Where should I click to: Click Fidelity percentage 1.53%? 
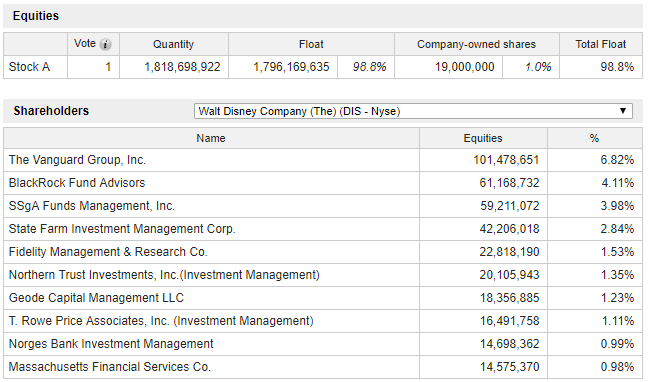coord(617,252)
